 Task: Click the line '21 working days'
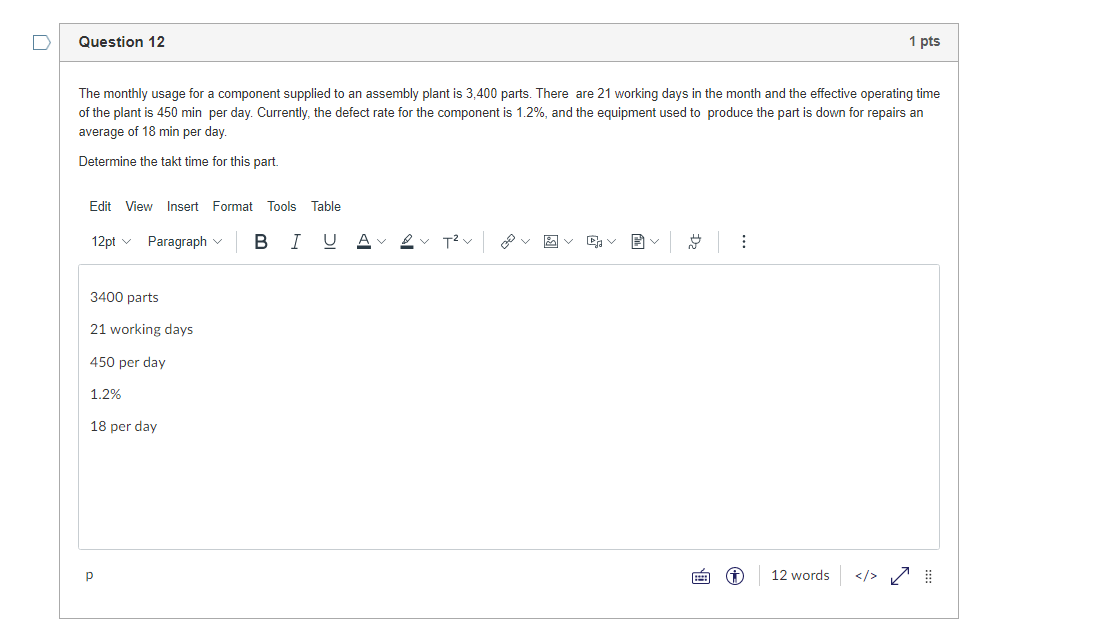pos(141,329)
